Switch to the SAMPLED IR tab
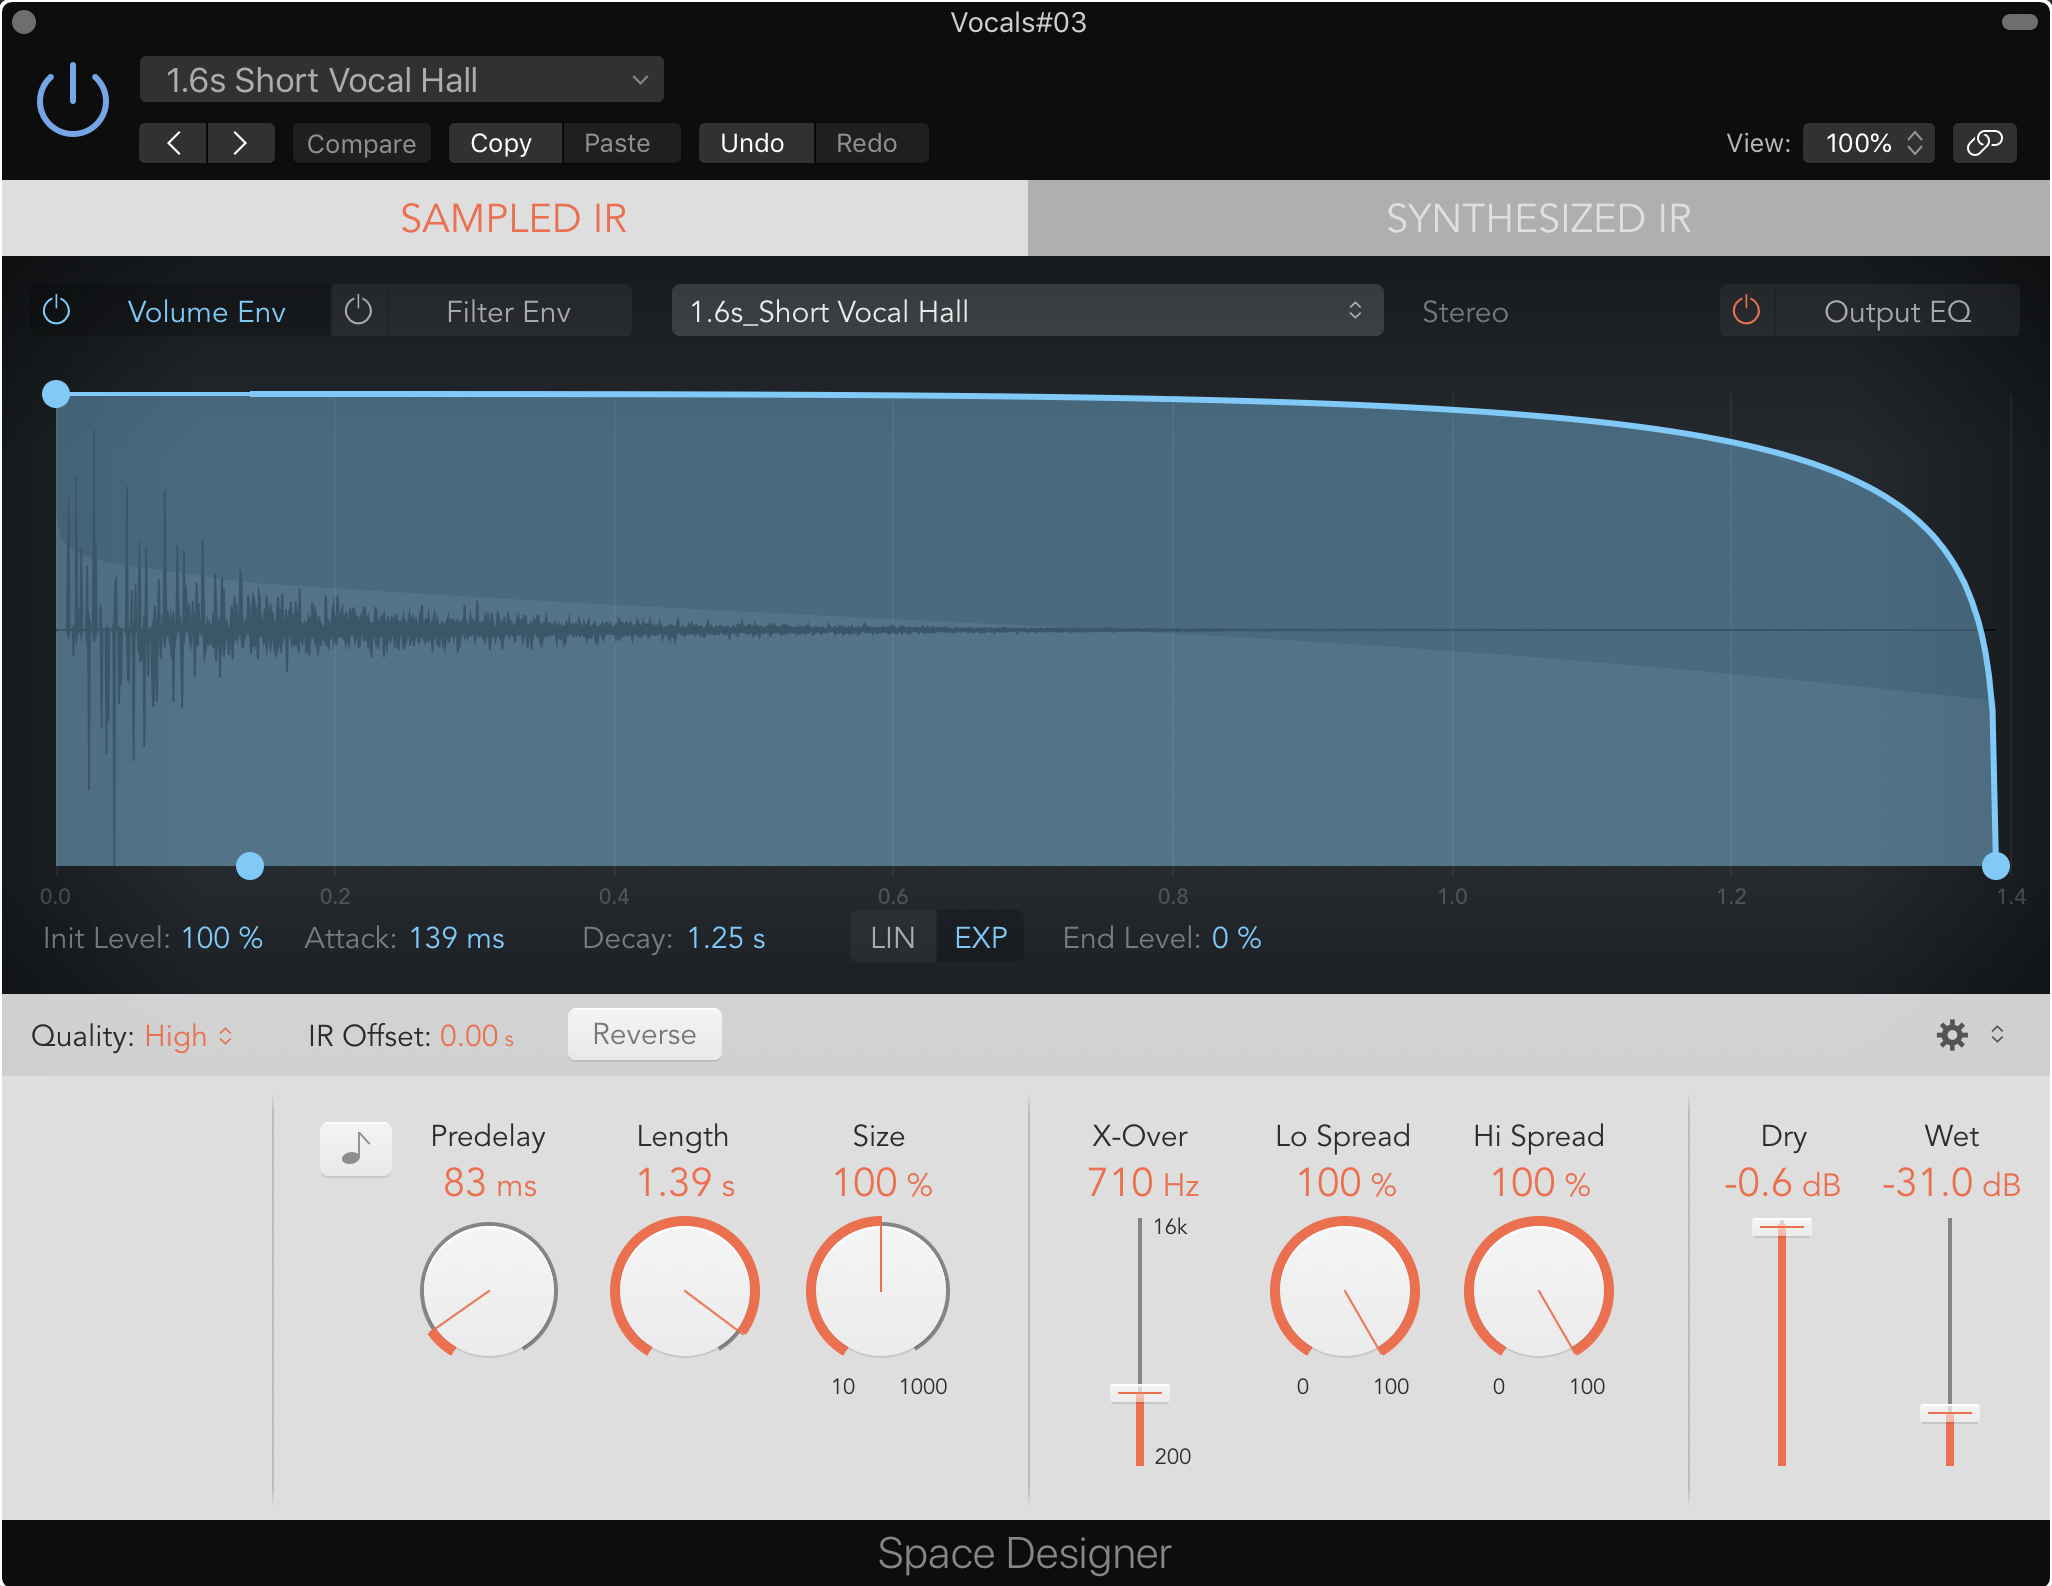The image size is (2052, 1586). [514, 218]
